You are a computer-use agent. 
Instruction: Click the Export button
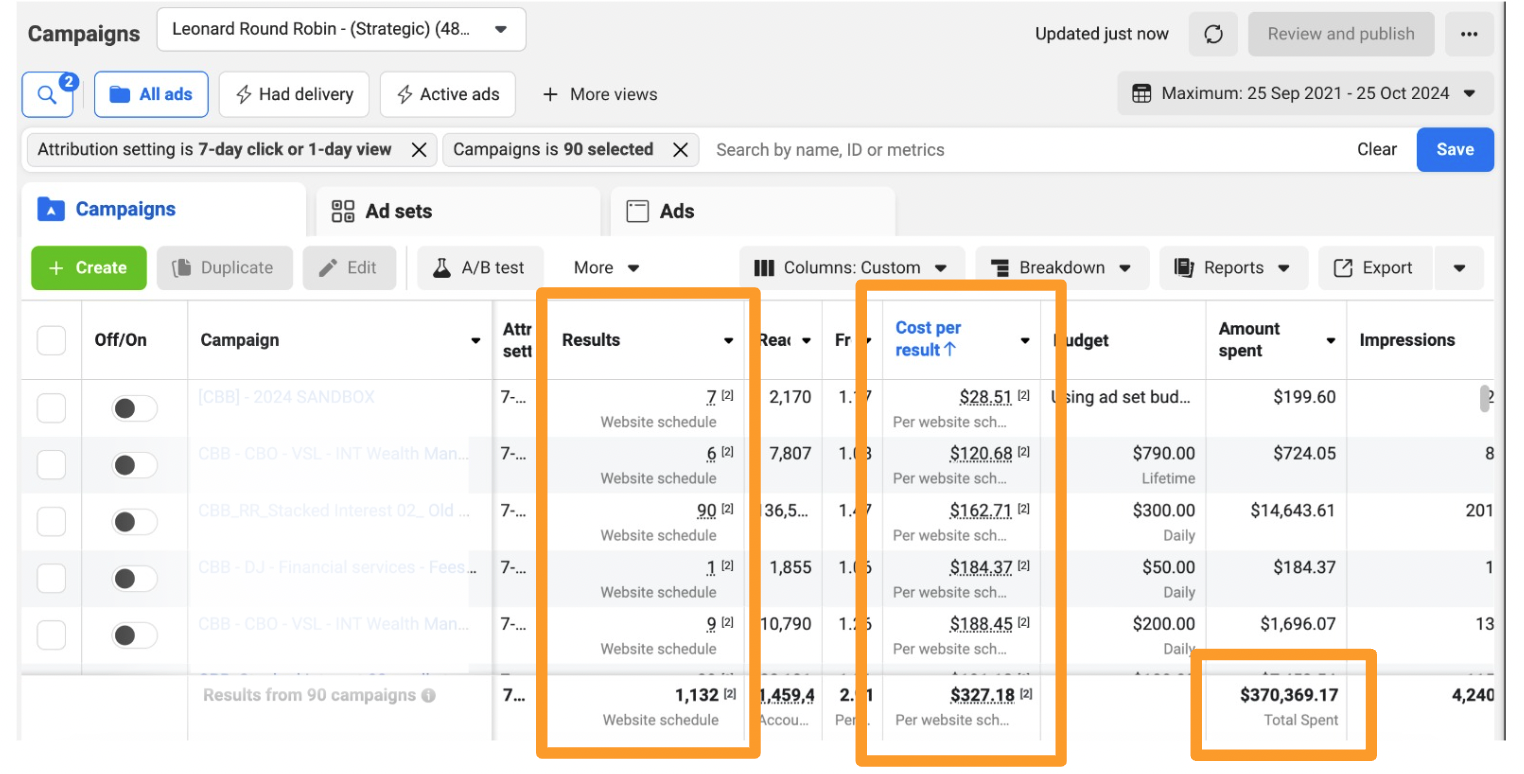point(1375,268)
